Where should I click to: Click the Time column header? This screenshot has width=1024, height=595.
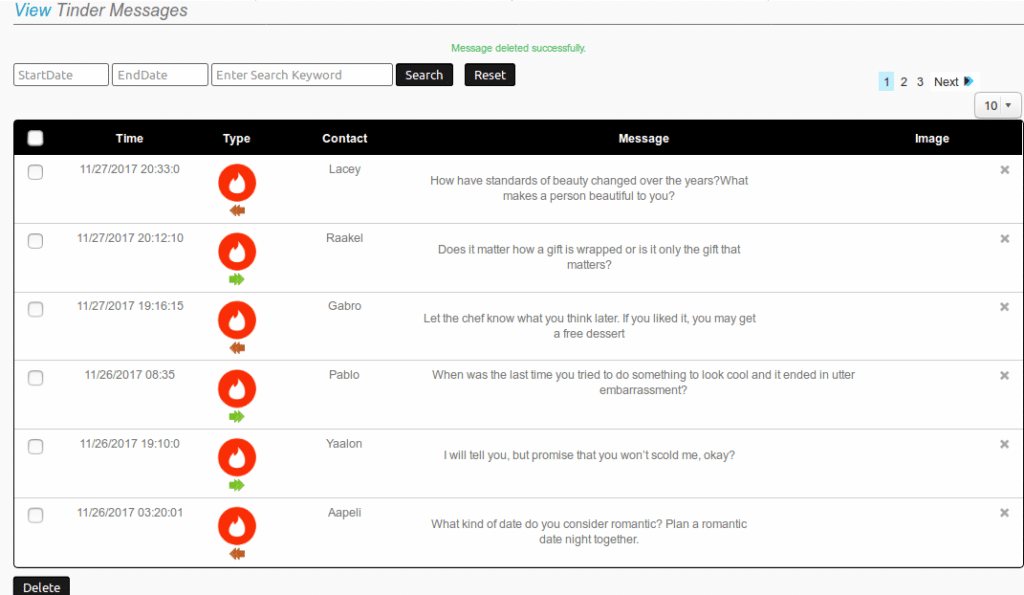(x=129, y=138)
